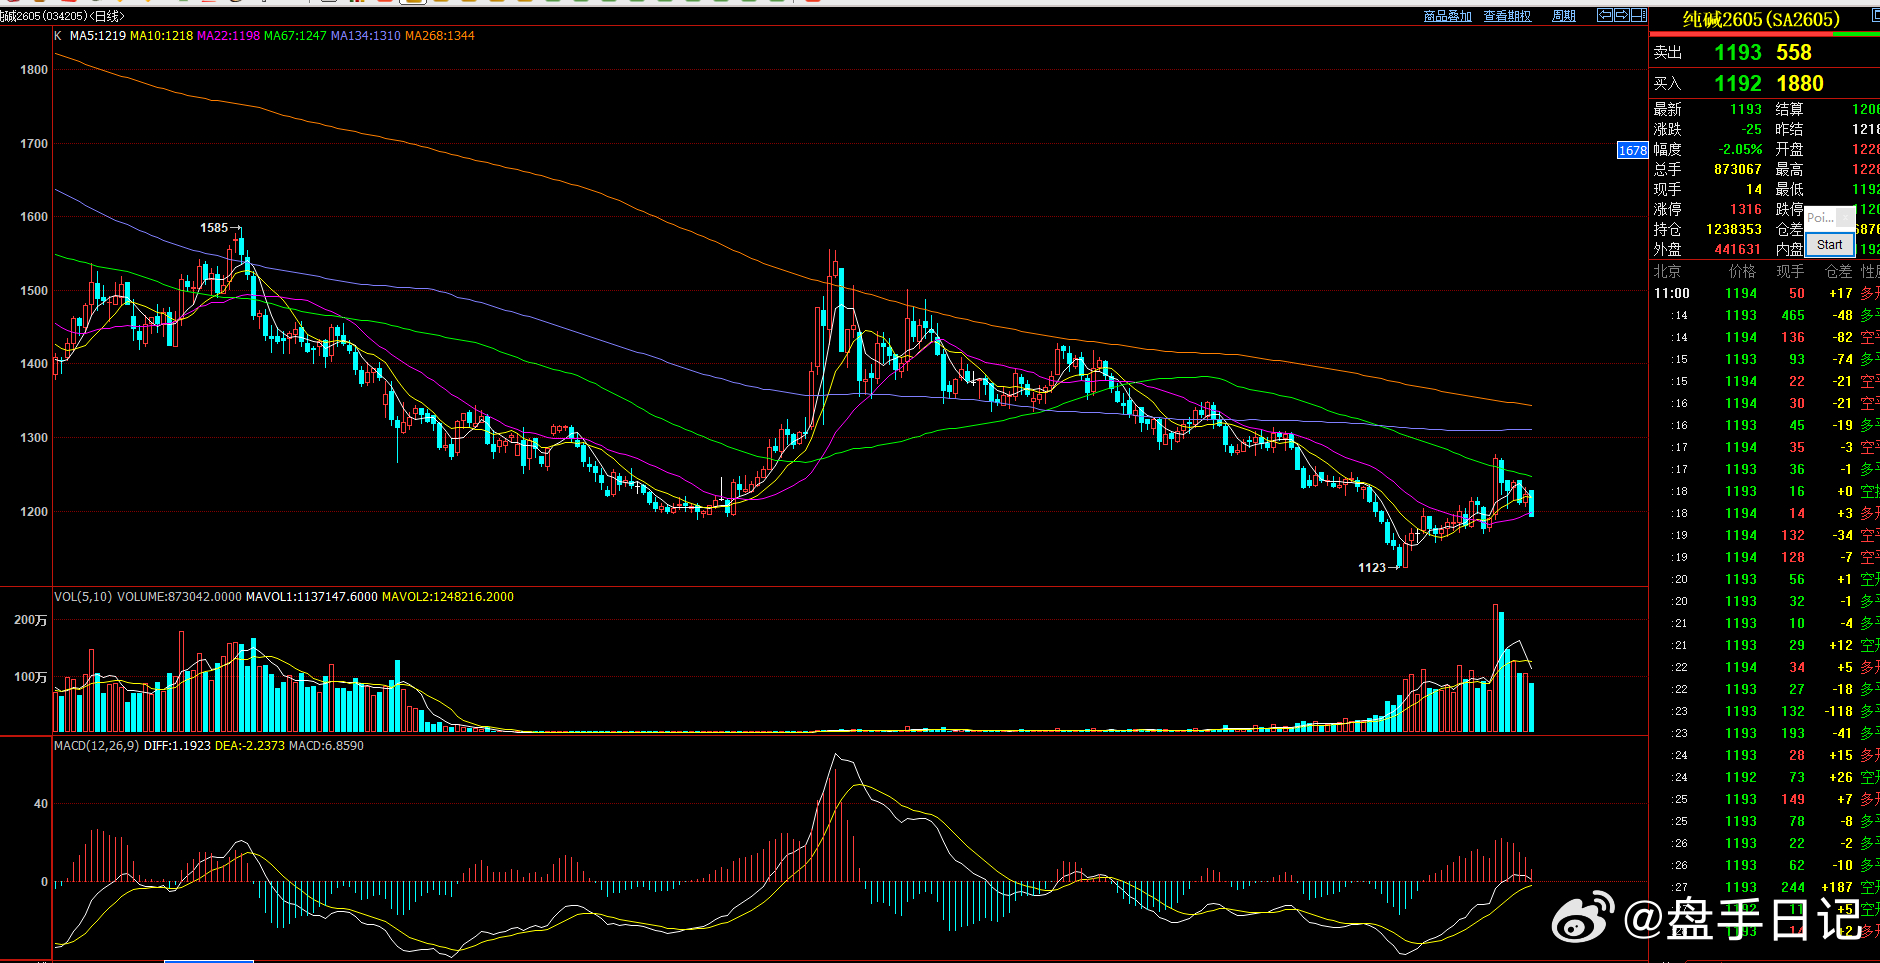The image size is (1880, 963).
Task: Click the 1123 low price marker
Action: coord(1372,568)
